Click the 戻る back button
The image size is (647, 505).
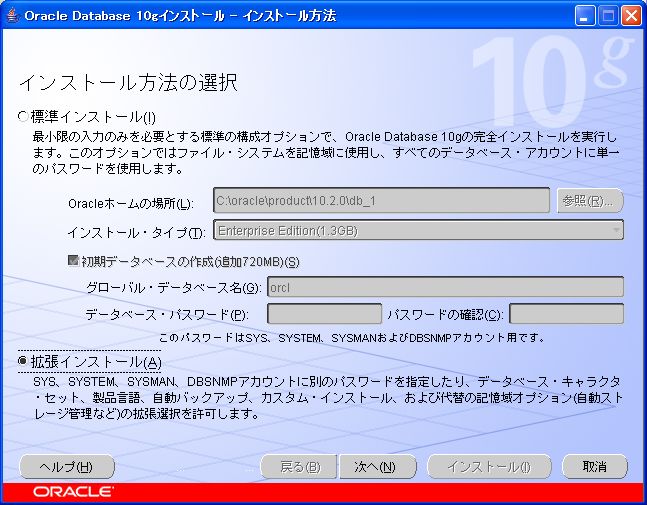pyautogui.click(x=299, y=467)
